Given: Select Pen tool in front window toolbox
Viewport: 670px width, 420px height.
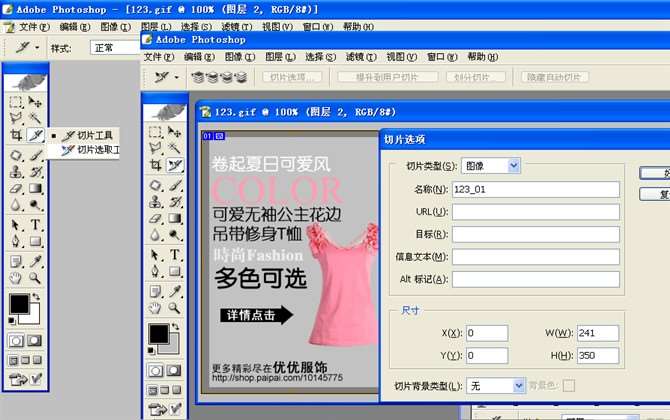Looking at the screenshot, I should point(156,271).
